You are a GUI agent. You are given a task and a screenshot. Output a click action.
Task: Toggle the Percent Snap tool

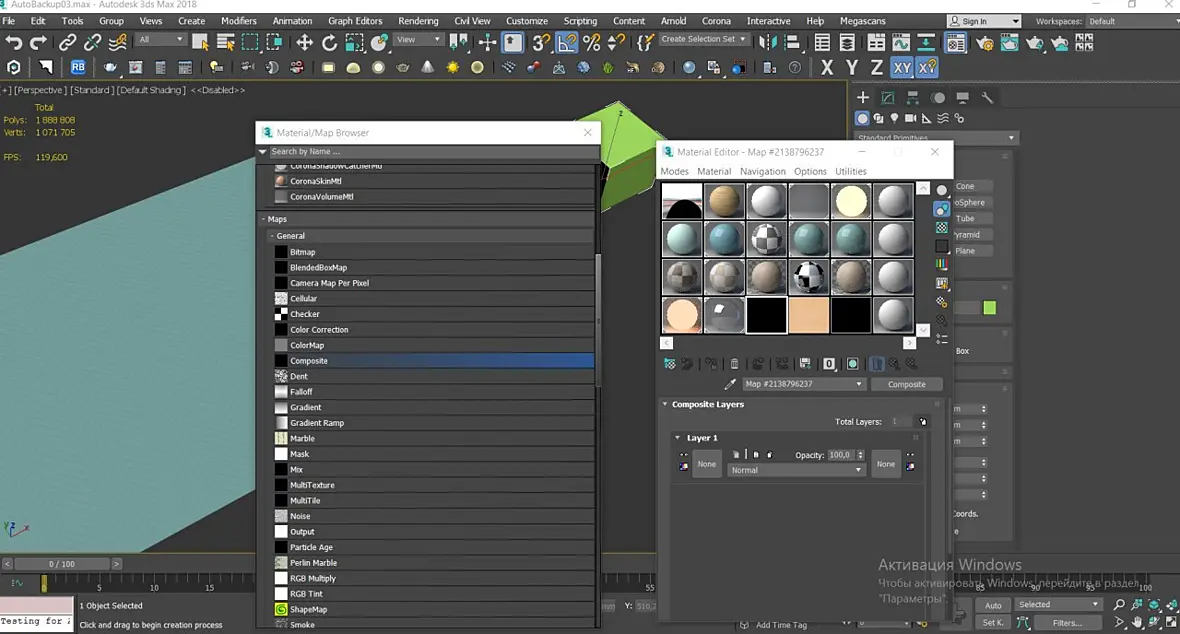coord(592,43)
